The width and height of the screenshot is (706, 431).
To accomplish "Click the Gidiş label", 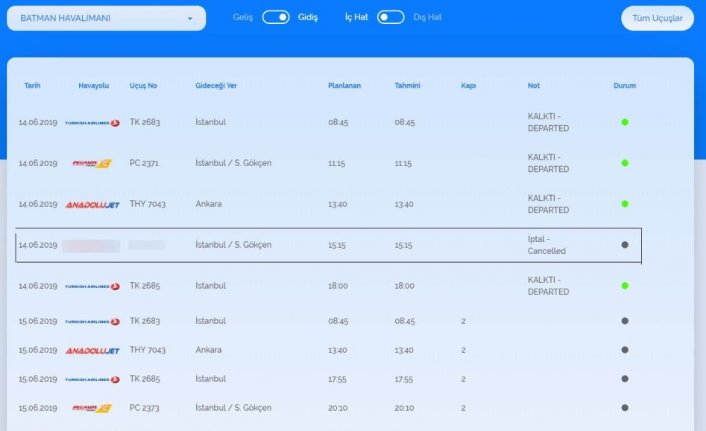I will tap(308, 17).
